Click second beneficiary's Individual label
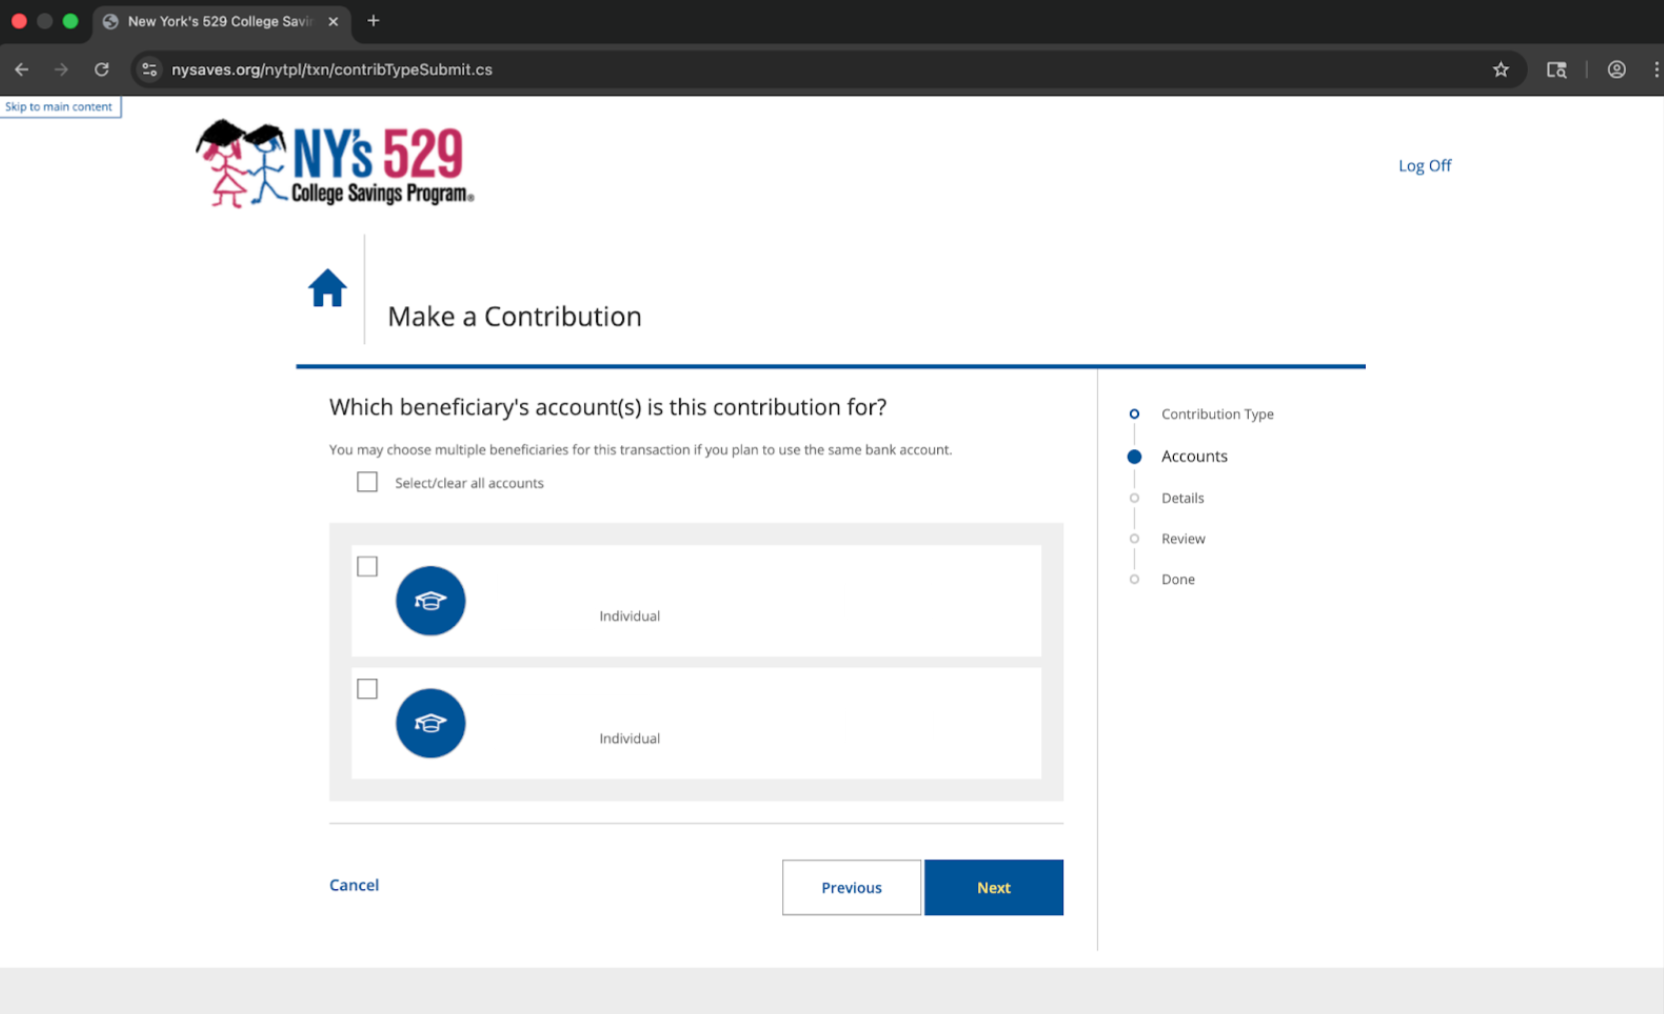 (629, 739)
